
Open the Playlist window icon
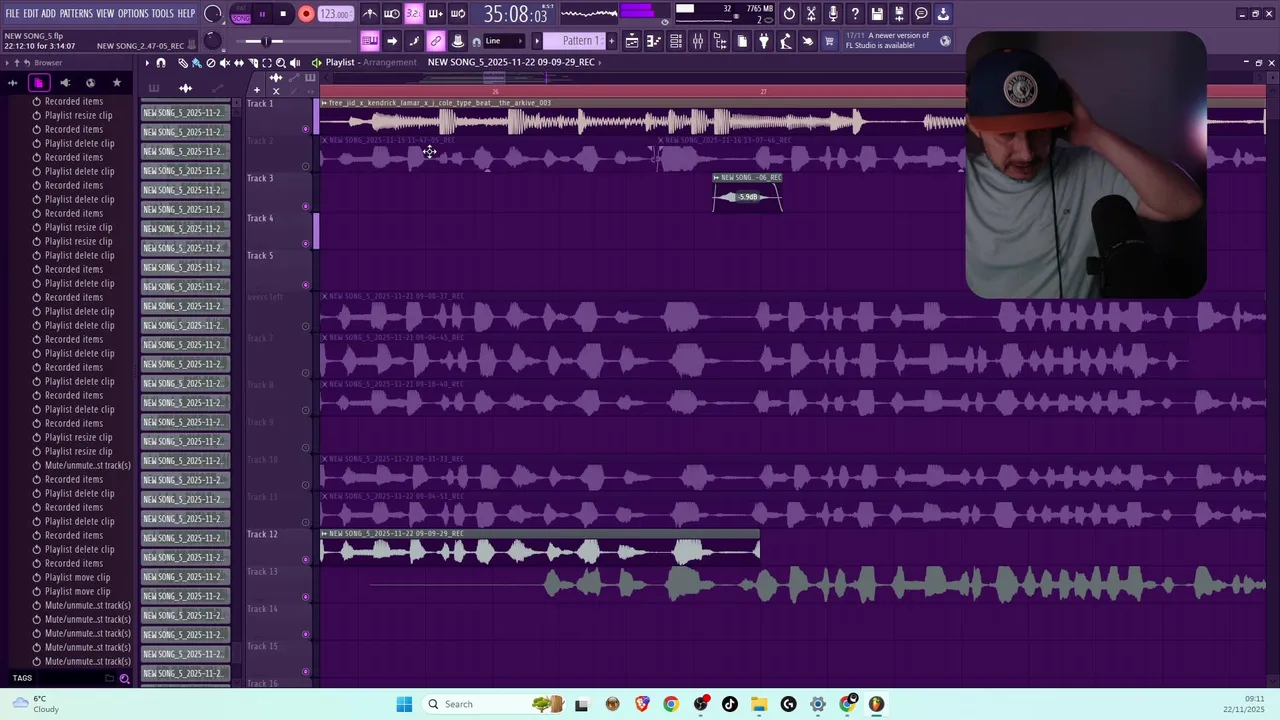click(x=632, y=41)
